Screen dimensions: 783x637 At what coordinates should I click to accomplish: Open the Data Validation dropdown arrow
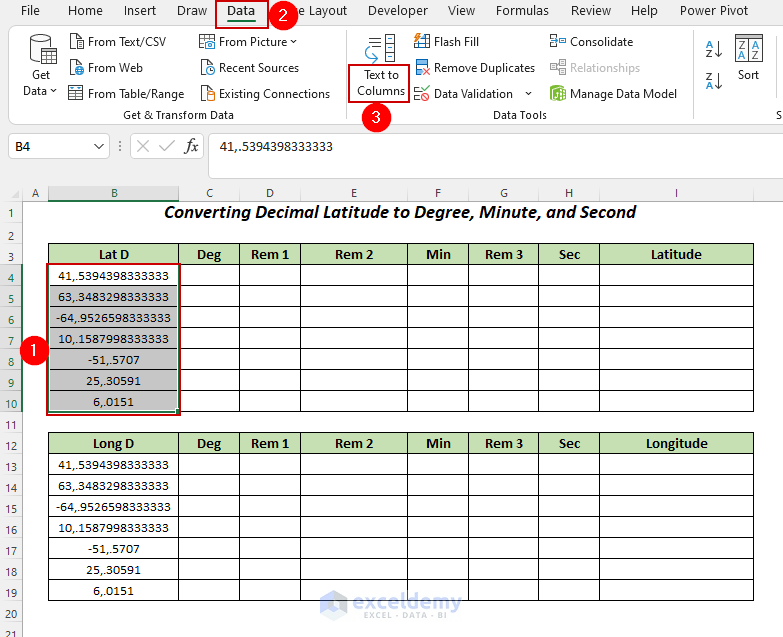tap(528, 94)
